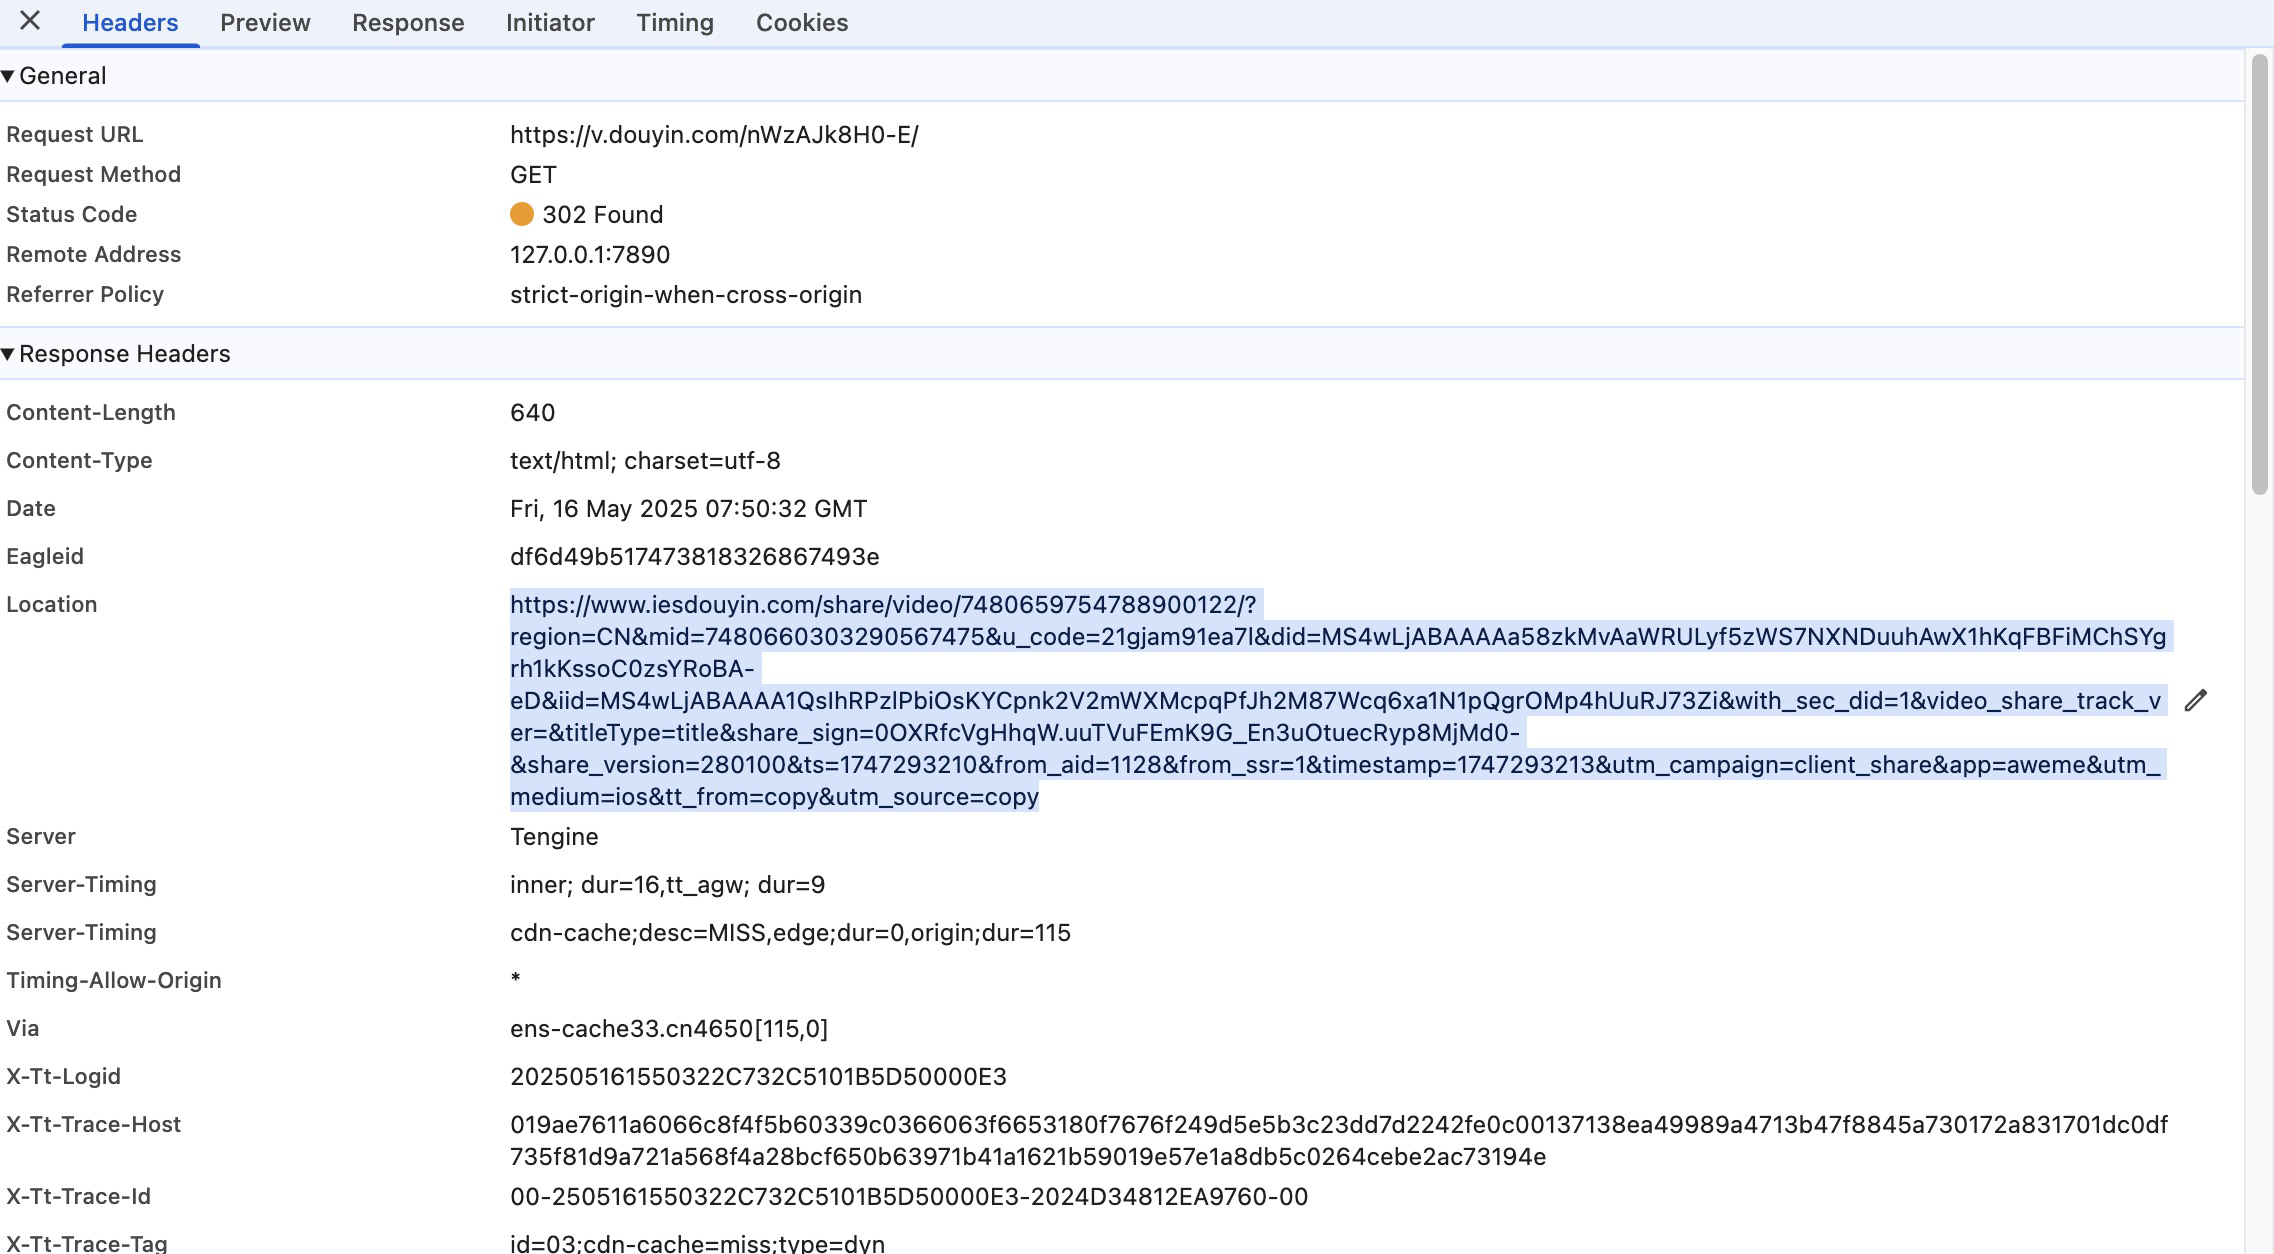Click the GET request method value
2274x1254 pixels.
pos(533,175)
